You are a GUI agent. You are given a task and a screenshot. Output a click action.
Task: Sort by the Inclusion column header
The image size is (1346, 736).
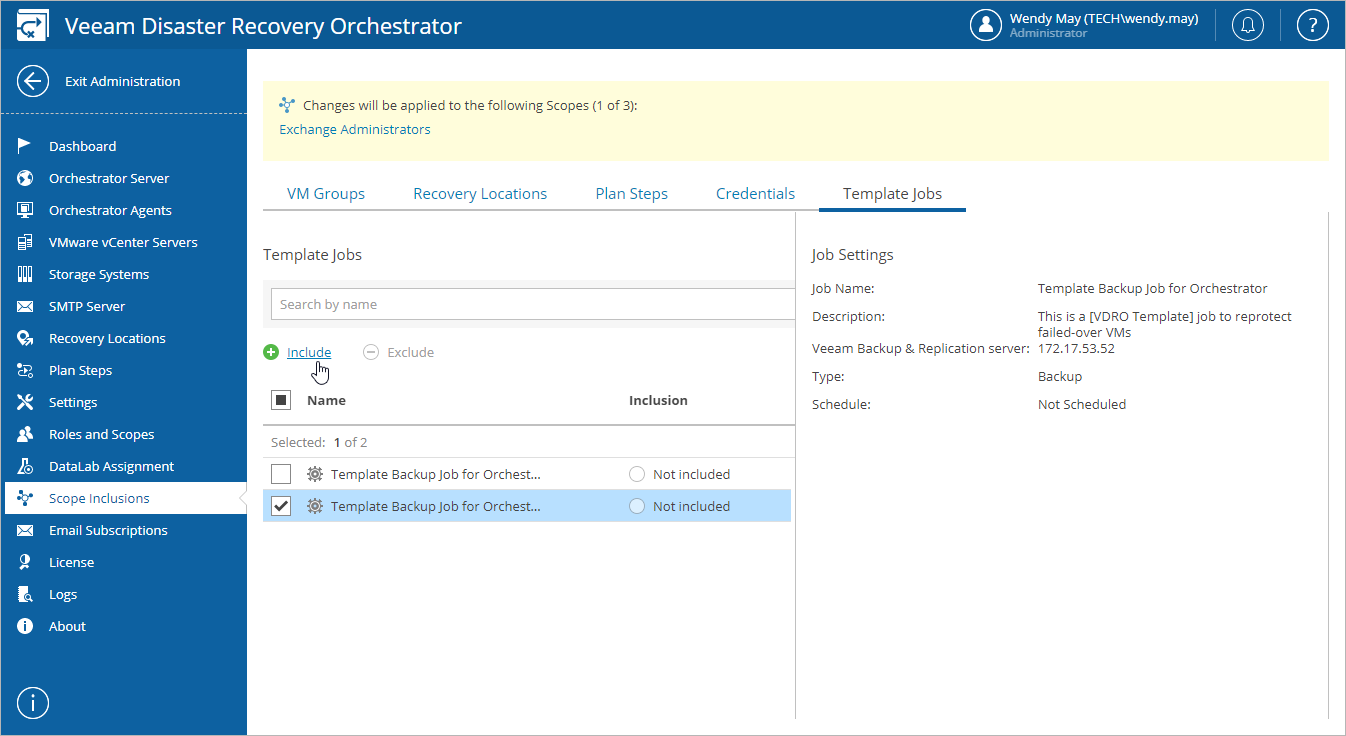pos(658,400)
